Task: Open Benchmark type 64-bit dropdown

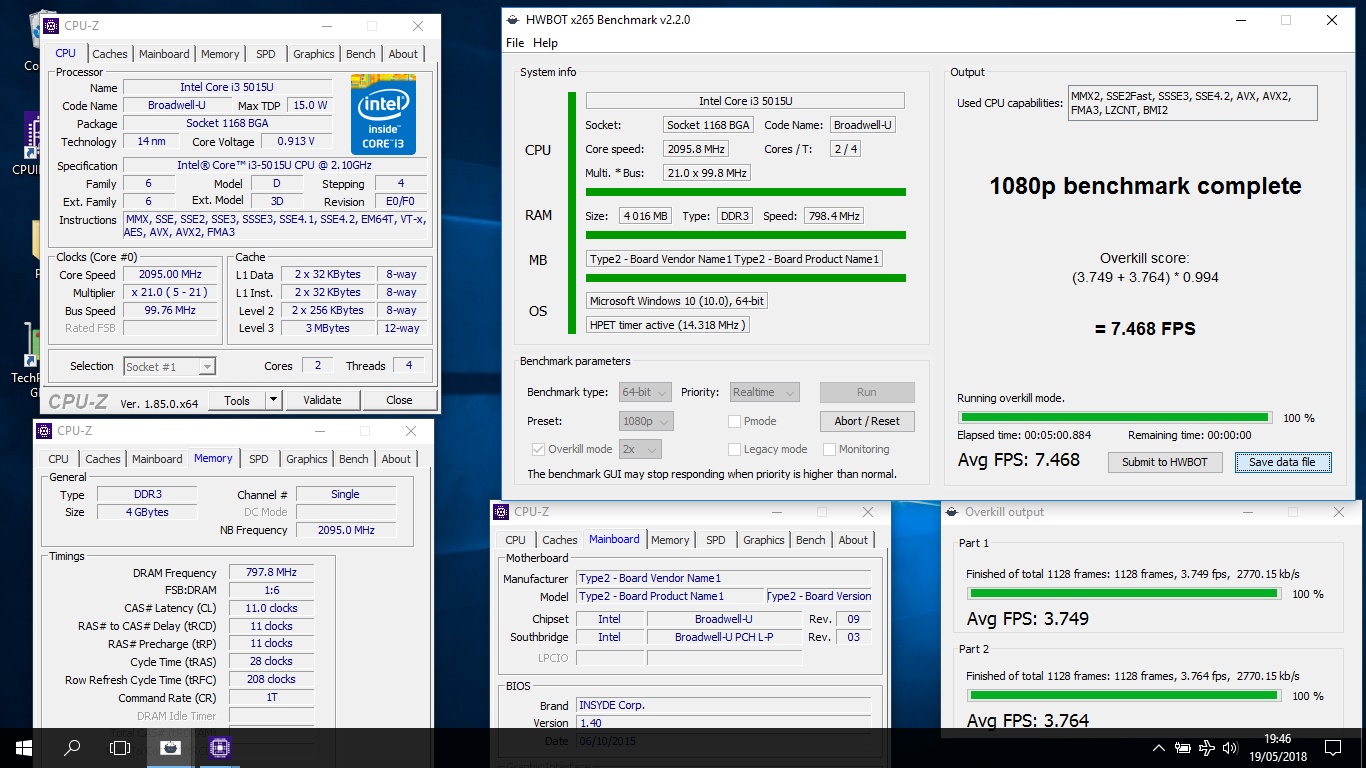Action: (x=646, y=392)
